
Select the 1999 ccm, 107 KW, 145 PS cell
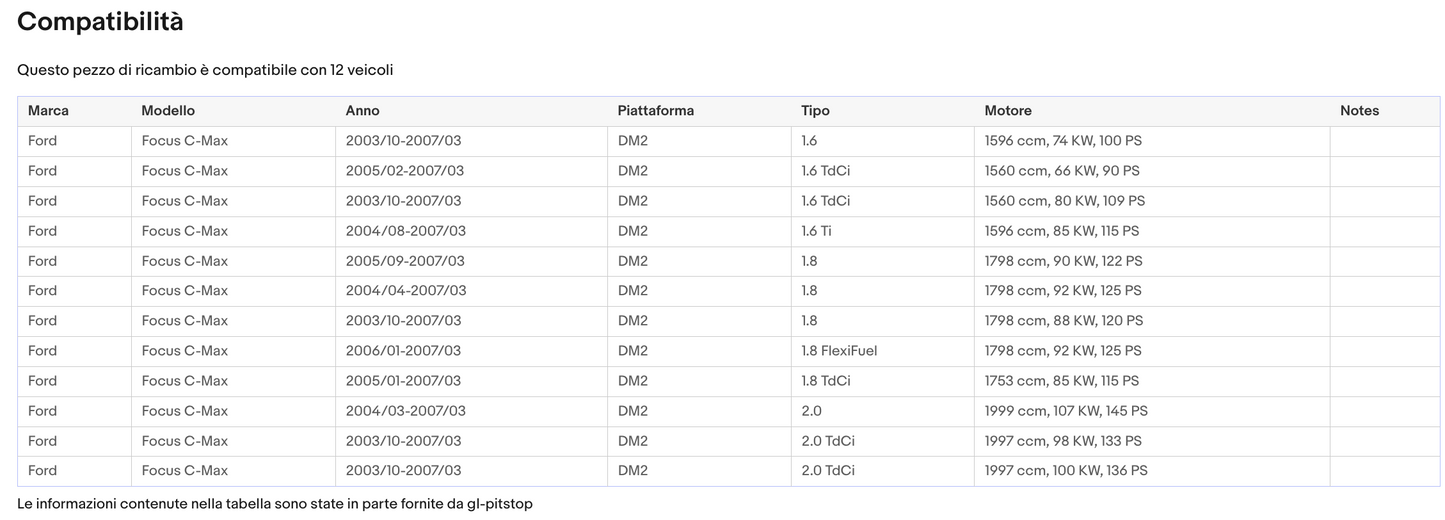pyautogui.click(x=1066, y=411)
